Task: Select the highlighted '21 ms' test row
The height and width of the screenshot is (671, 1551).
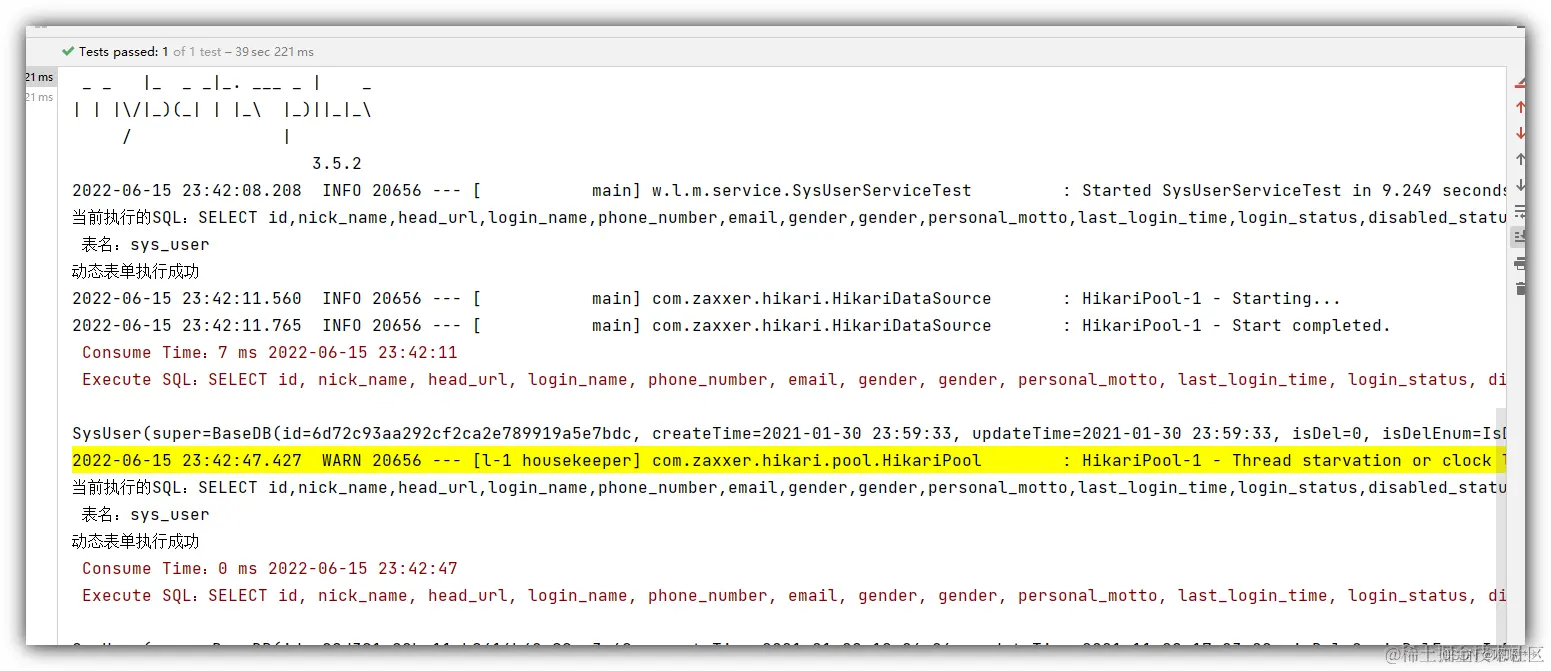Action: point(41,77)
